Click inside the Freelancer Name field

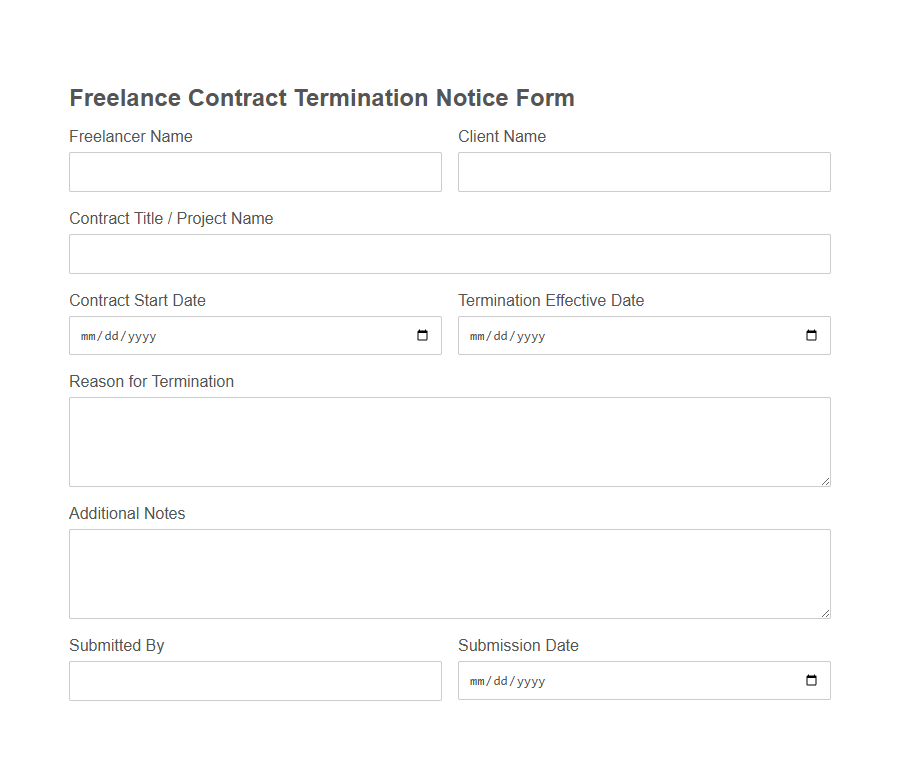pos(255,171)
